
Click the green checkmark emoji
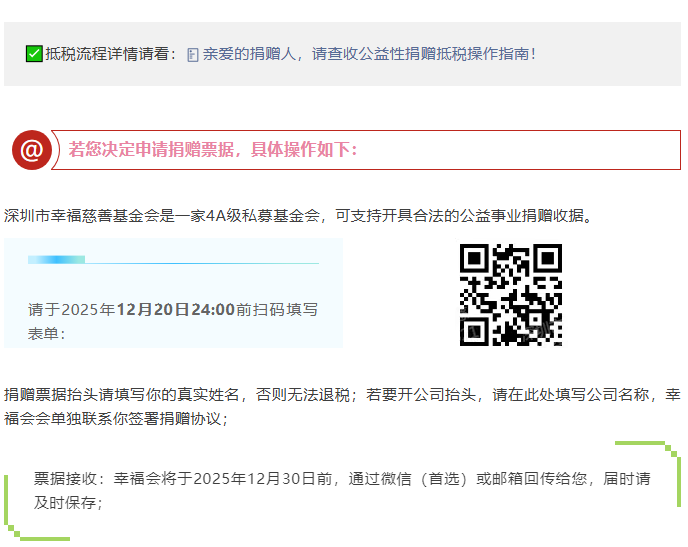[34, 53]
